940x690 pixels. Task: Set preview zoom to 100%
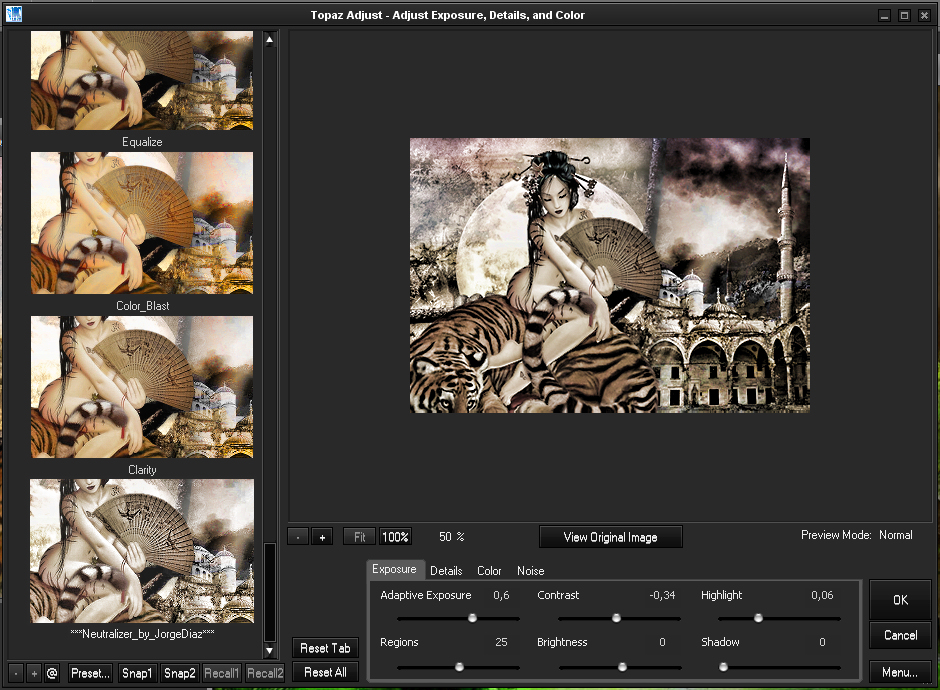(396, 537)
